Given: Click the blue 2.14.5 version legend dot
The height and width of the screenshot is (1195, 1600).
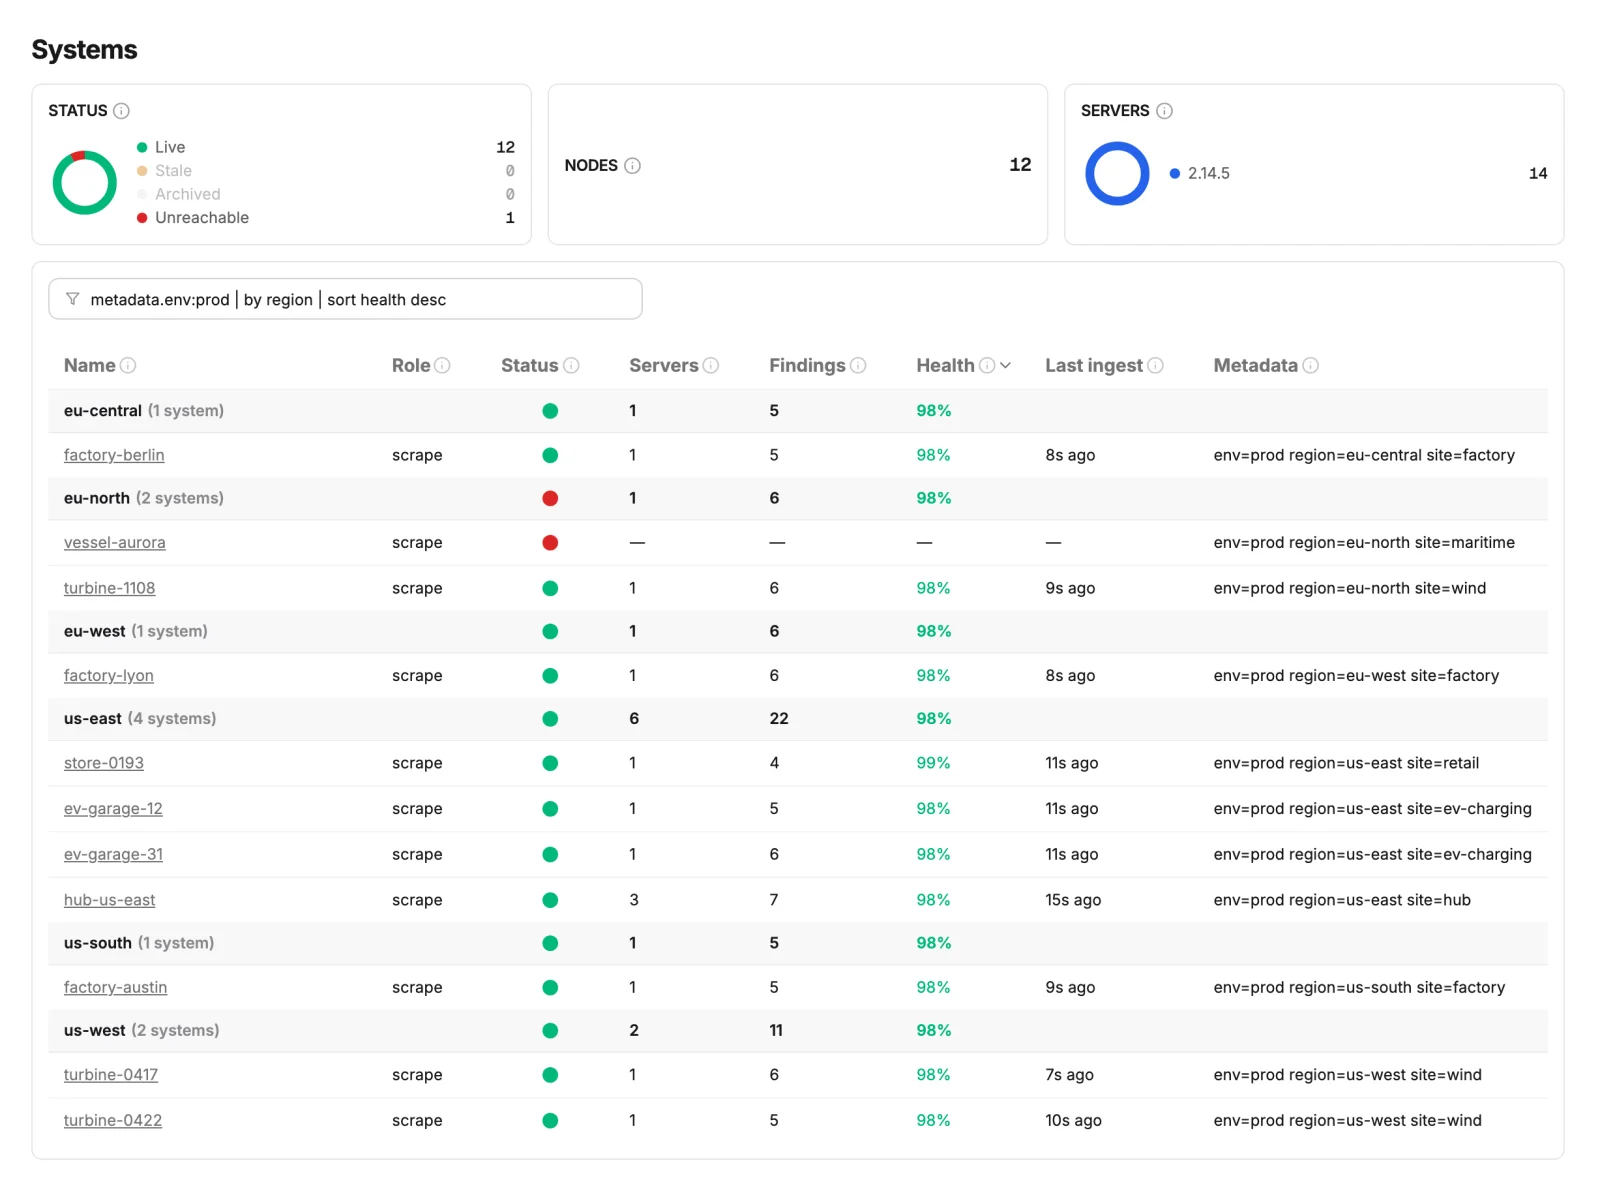Looking at the screenshot, I should click(1175, 174).
